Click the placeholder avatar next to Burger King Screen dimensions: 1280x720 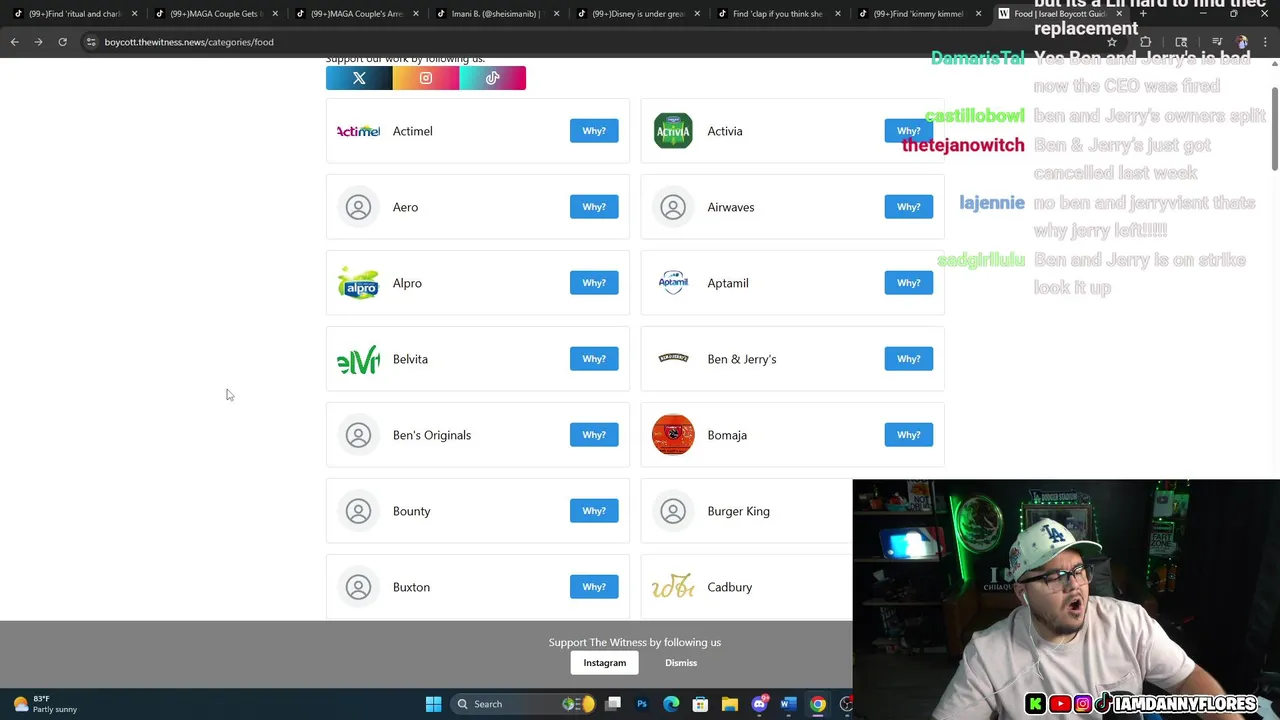(x=673, y=511)
